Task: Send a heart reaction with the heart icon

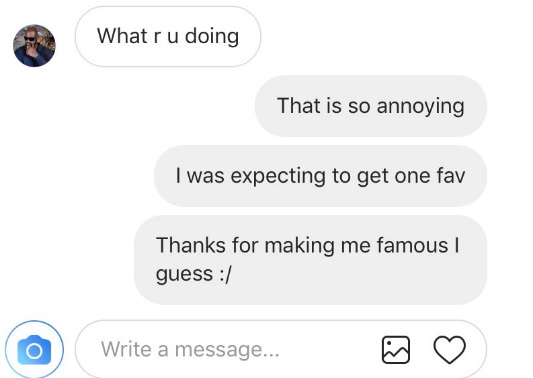Action: 449,350
